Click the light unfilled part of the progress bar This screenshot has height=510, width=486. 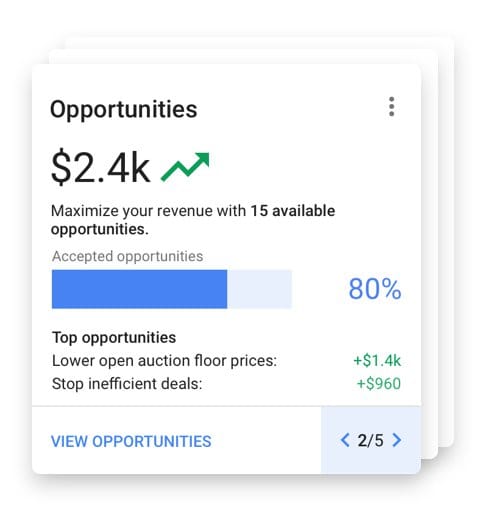point(259,289)
